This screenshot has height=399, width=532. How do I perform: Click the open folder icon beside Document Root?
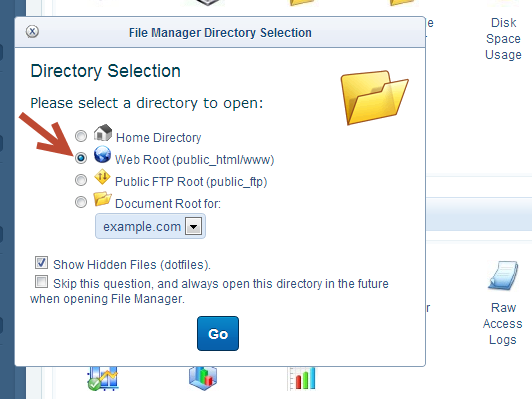tap(102, 199)
